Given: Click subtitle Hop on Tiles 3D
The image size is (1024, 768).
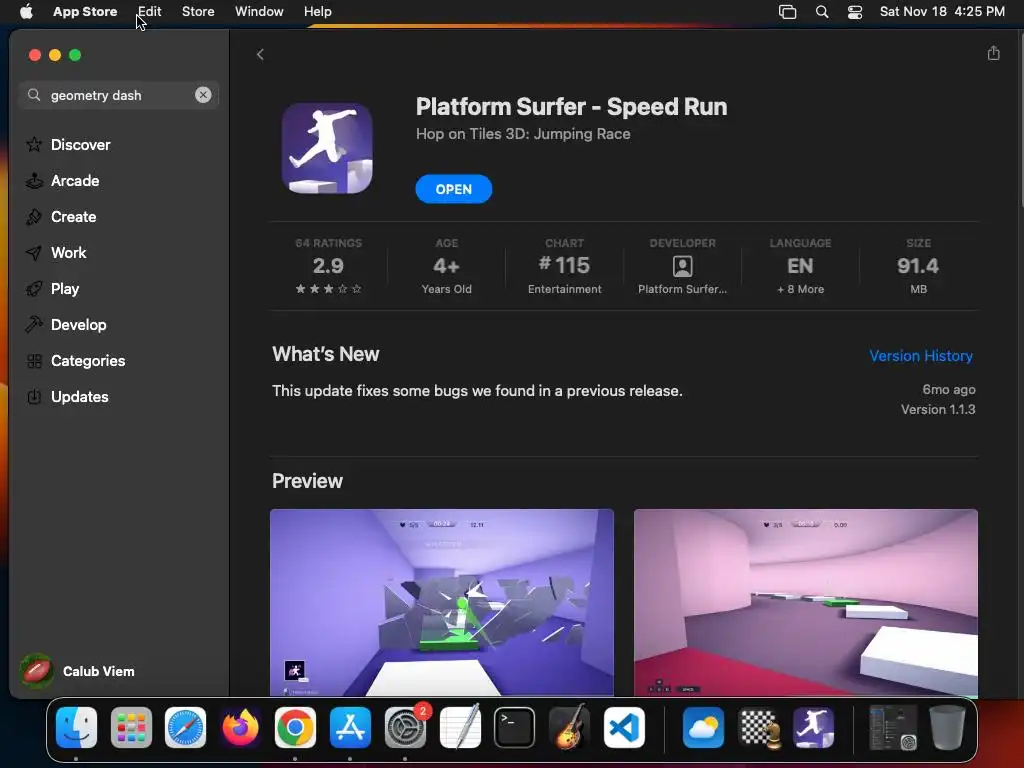Looking at the screenshot, I should (x=523, y=134).
